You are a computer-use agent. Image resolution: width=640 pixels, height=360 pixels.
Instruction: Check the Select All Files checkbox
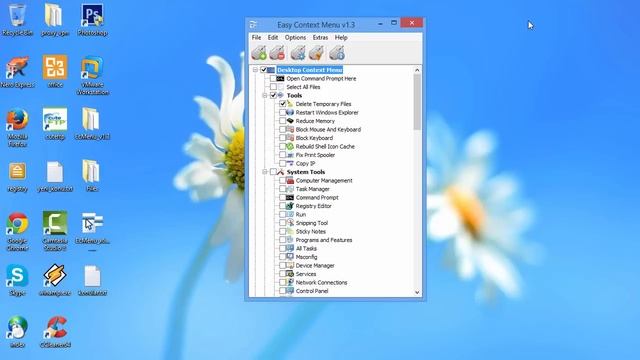273,87
